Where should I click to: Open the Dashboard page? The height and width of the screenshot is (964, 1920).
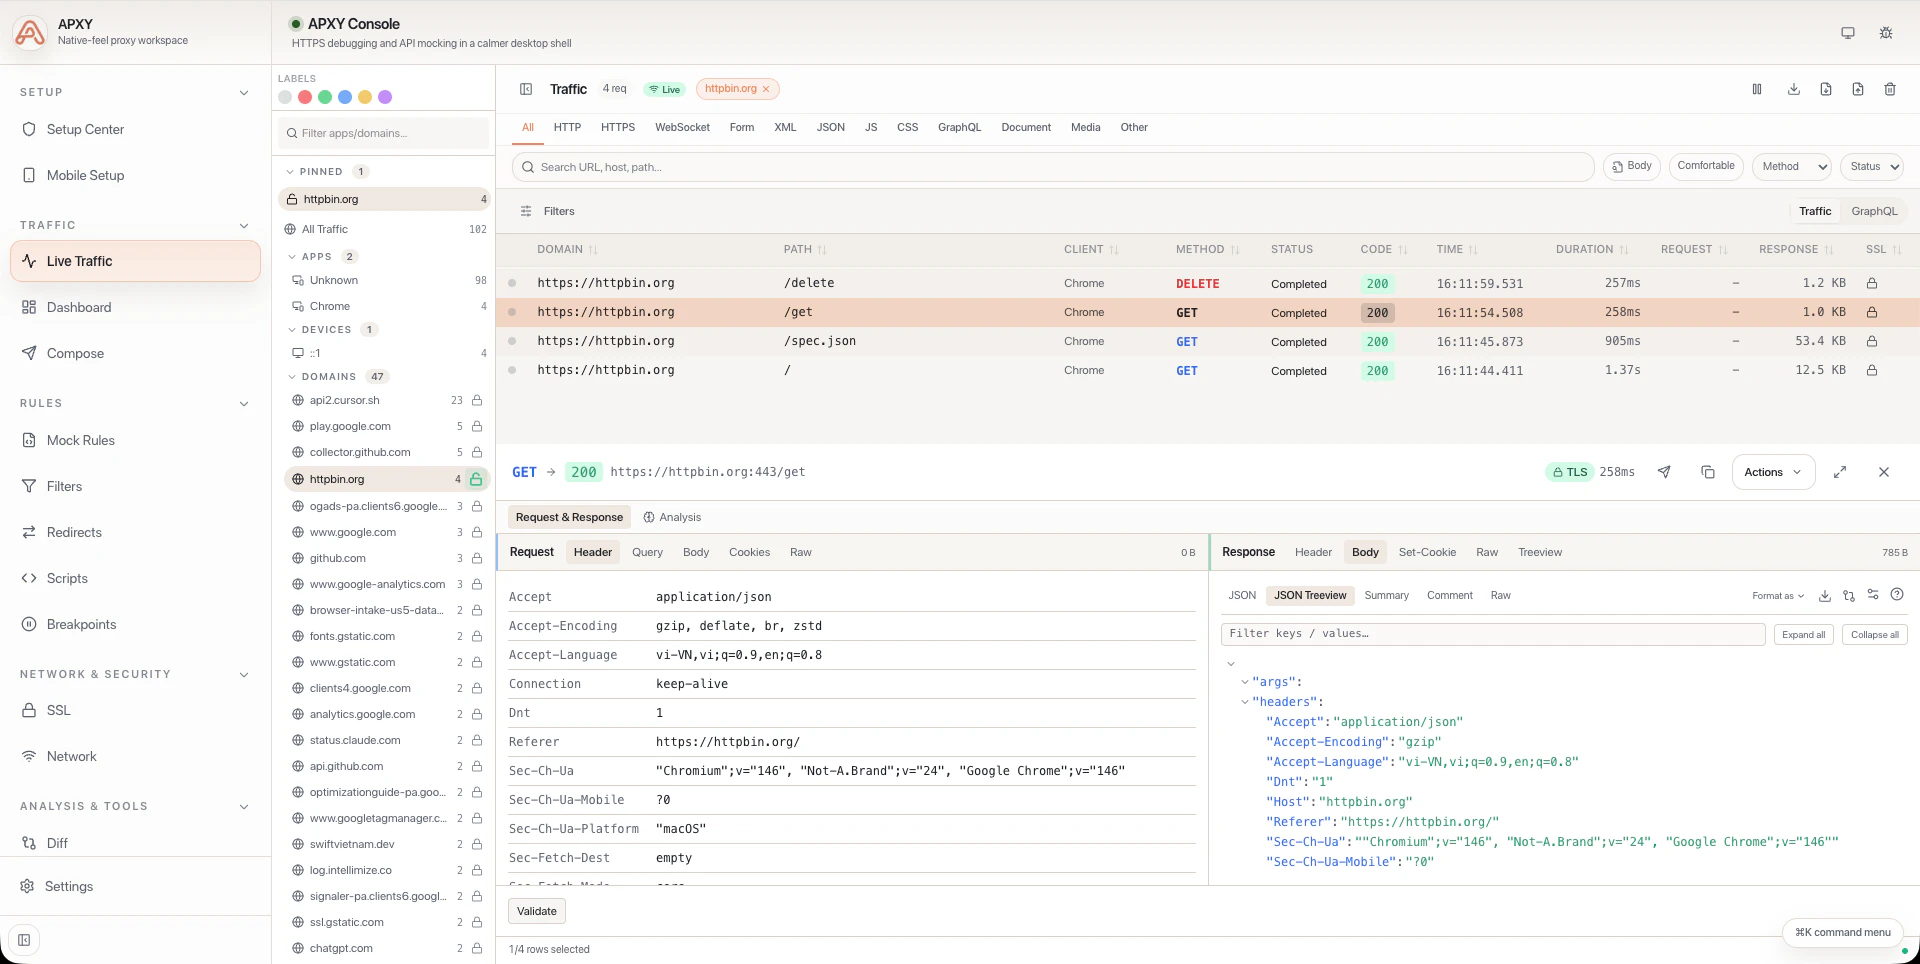(x=135, y=307)
